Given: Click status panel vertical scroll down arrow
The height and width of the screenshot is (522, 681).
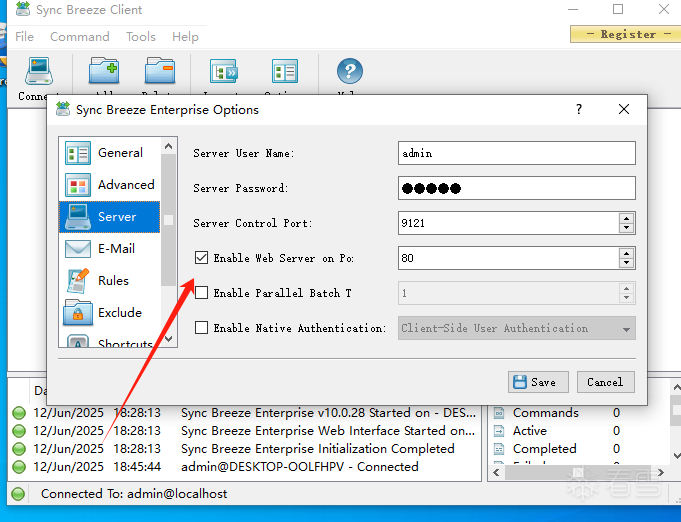Looking at the screenshot, I should [x=676, y=456].
